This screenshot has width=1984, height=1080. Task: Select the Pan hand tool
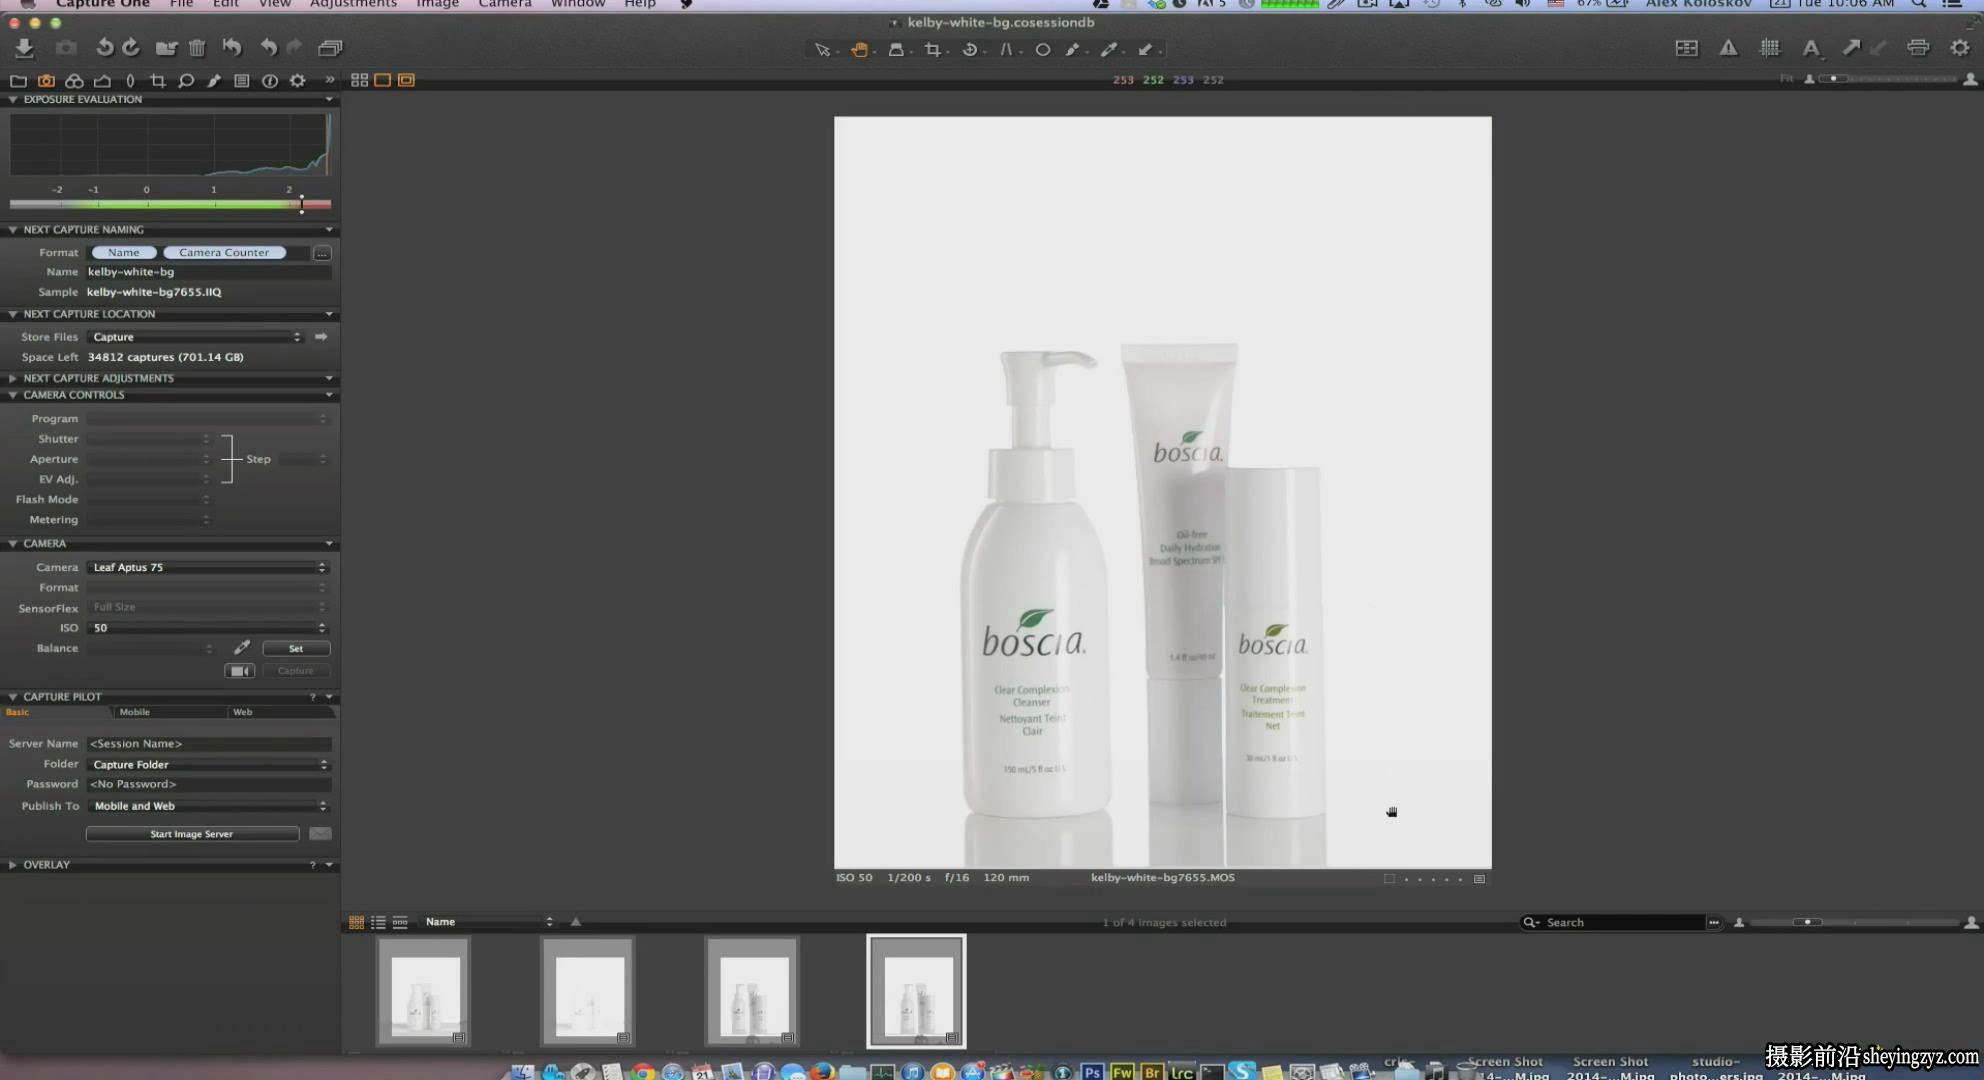pyautogui.click(x=859, y=49)
